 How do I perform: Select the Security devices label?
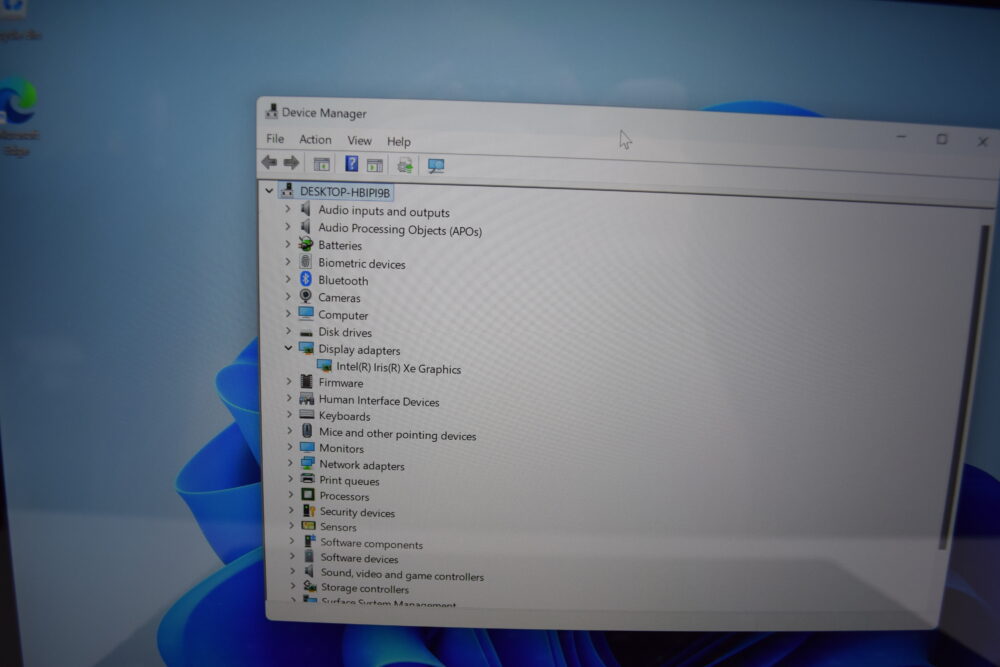[x=357, y=512]
